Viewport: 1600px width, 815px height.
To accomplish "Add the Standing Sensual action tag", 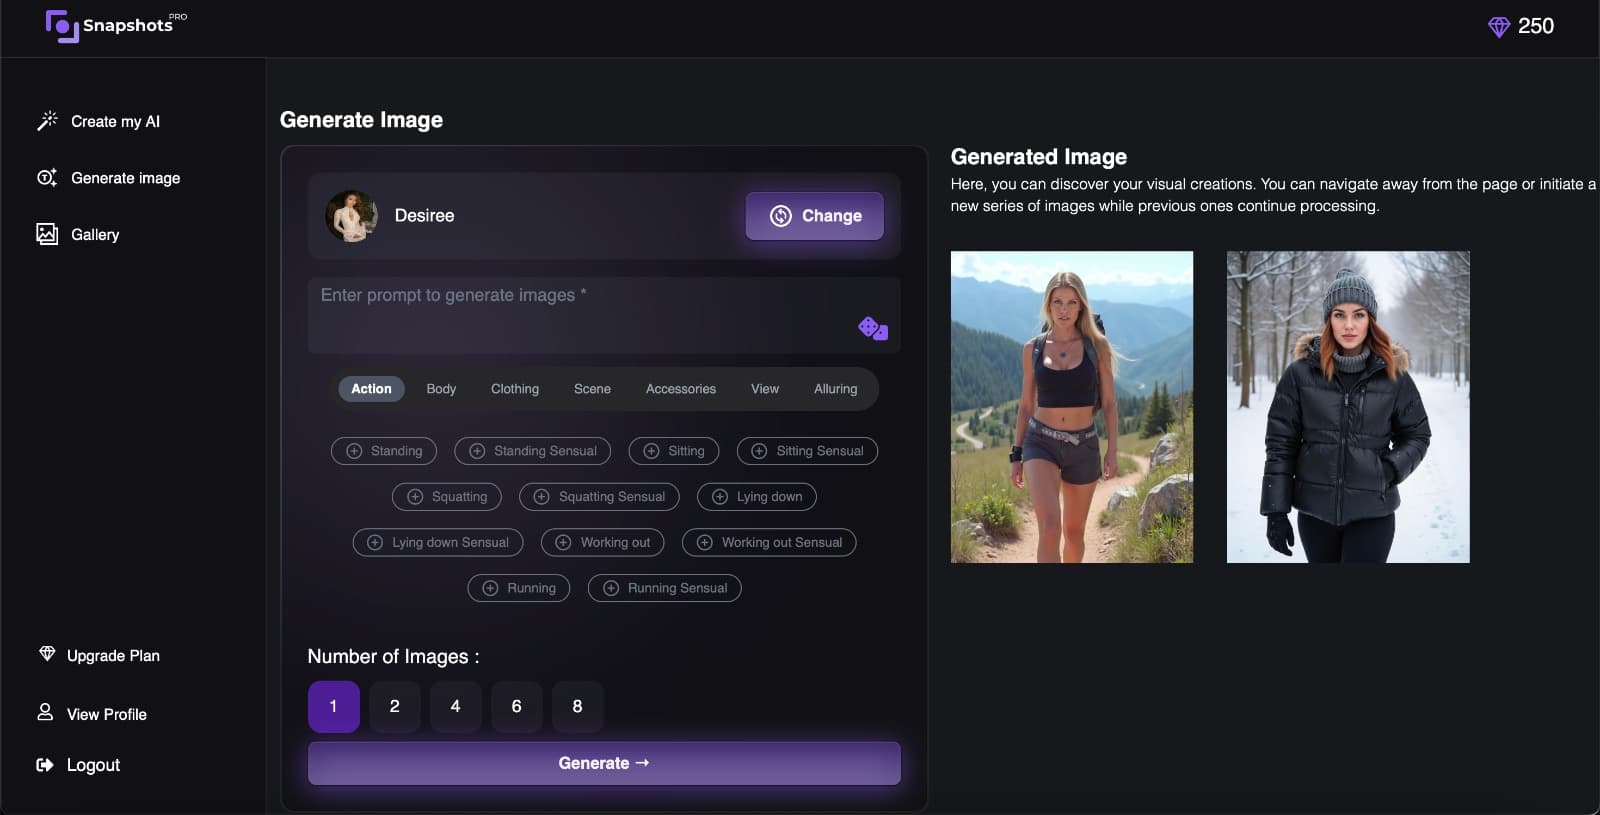I will [x=533, y=451].
